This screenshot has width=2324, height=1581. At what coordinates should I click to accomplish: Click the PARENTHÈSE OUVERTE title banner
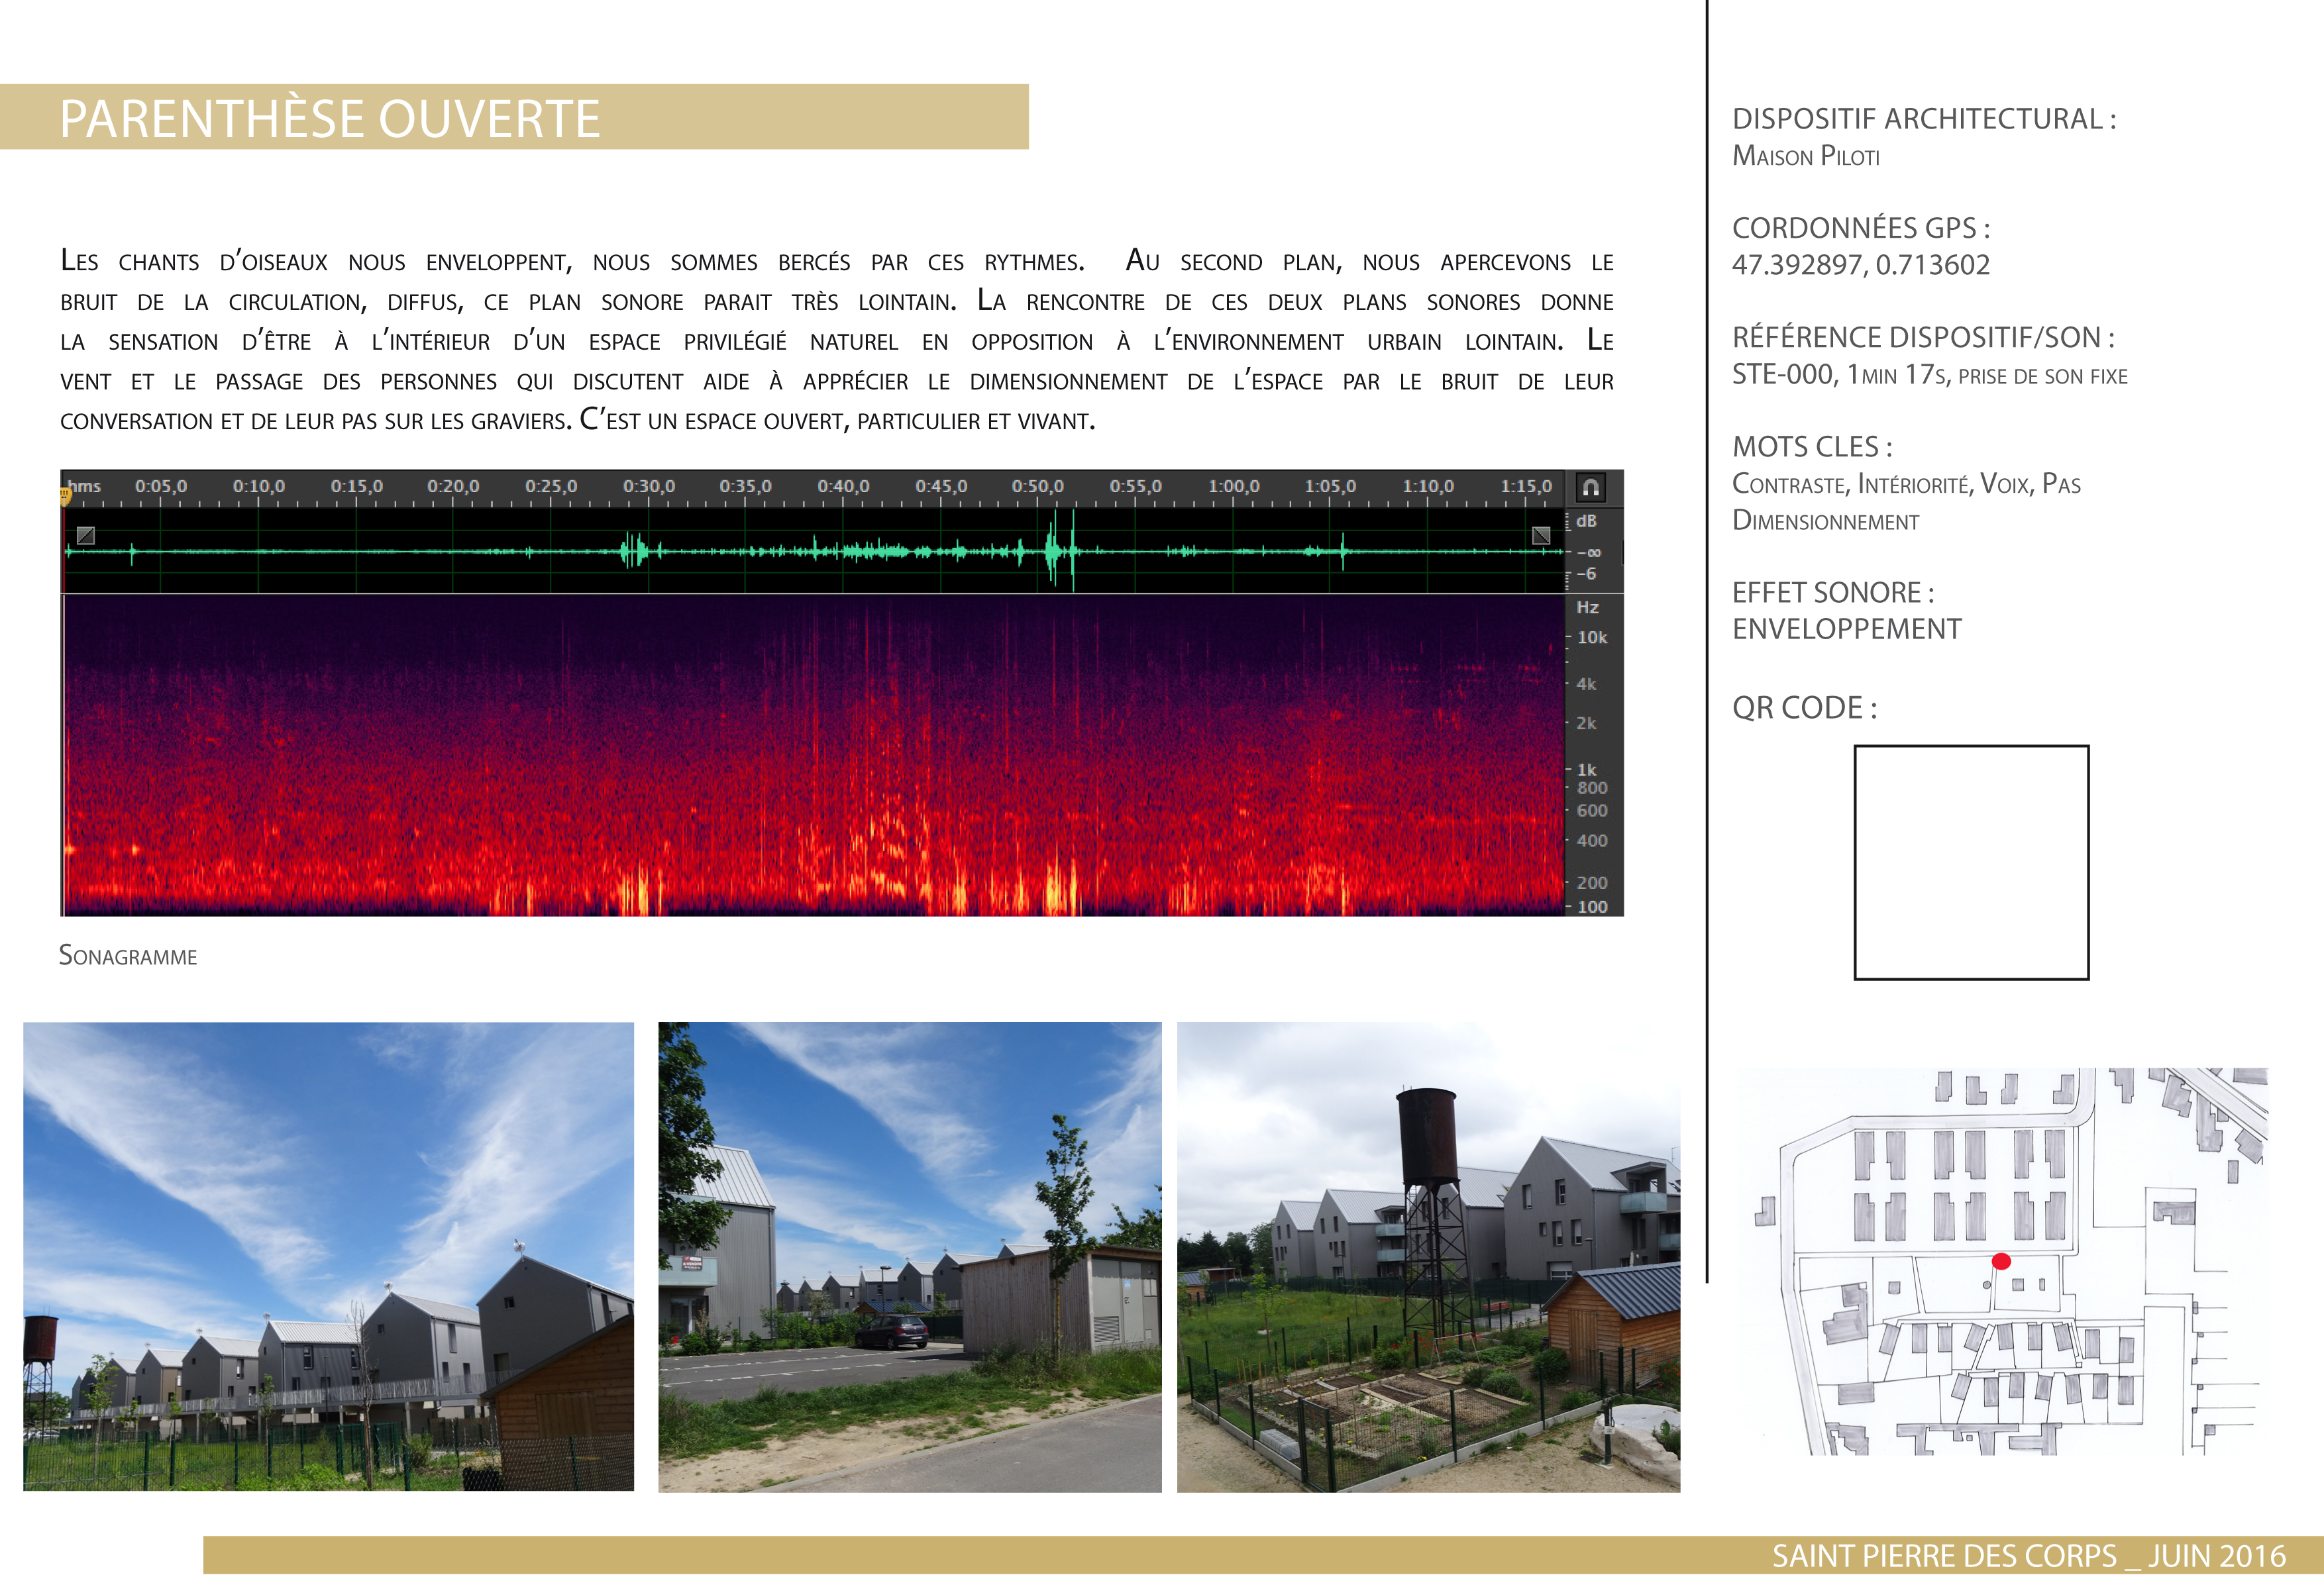[x=514, y=117]
